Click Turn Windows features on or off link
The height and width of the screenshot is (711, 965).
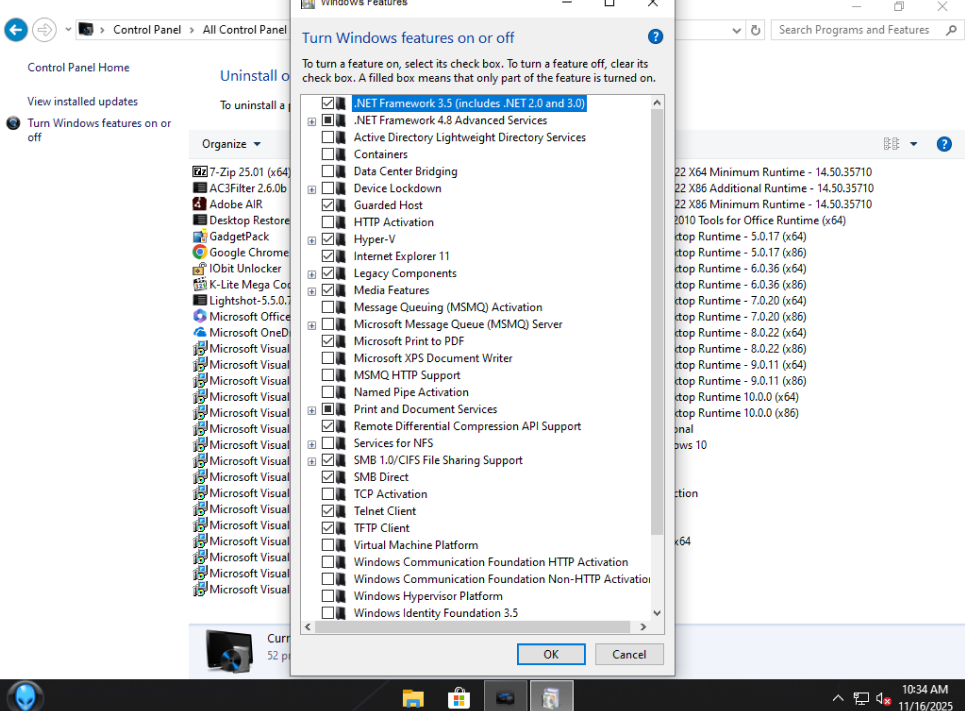[99, 130]
